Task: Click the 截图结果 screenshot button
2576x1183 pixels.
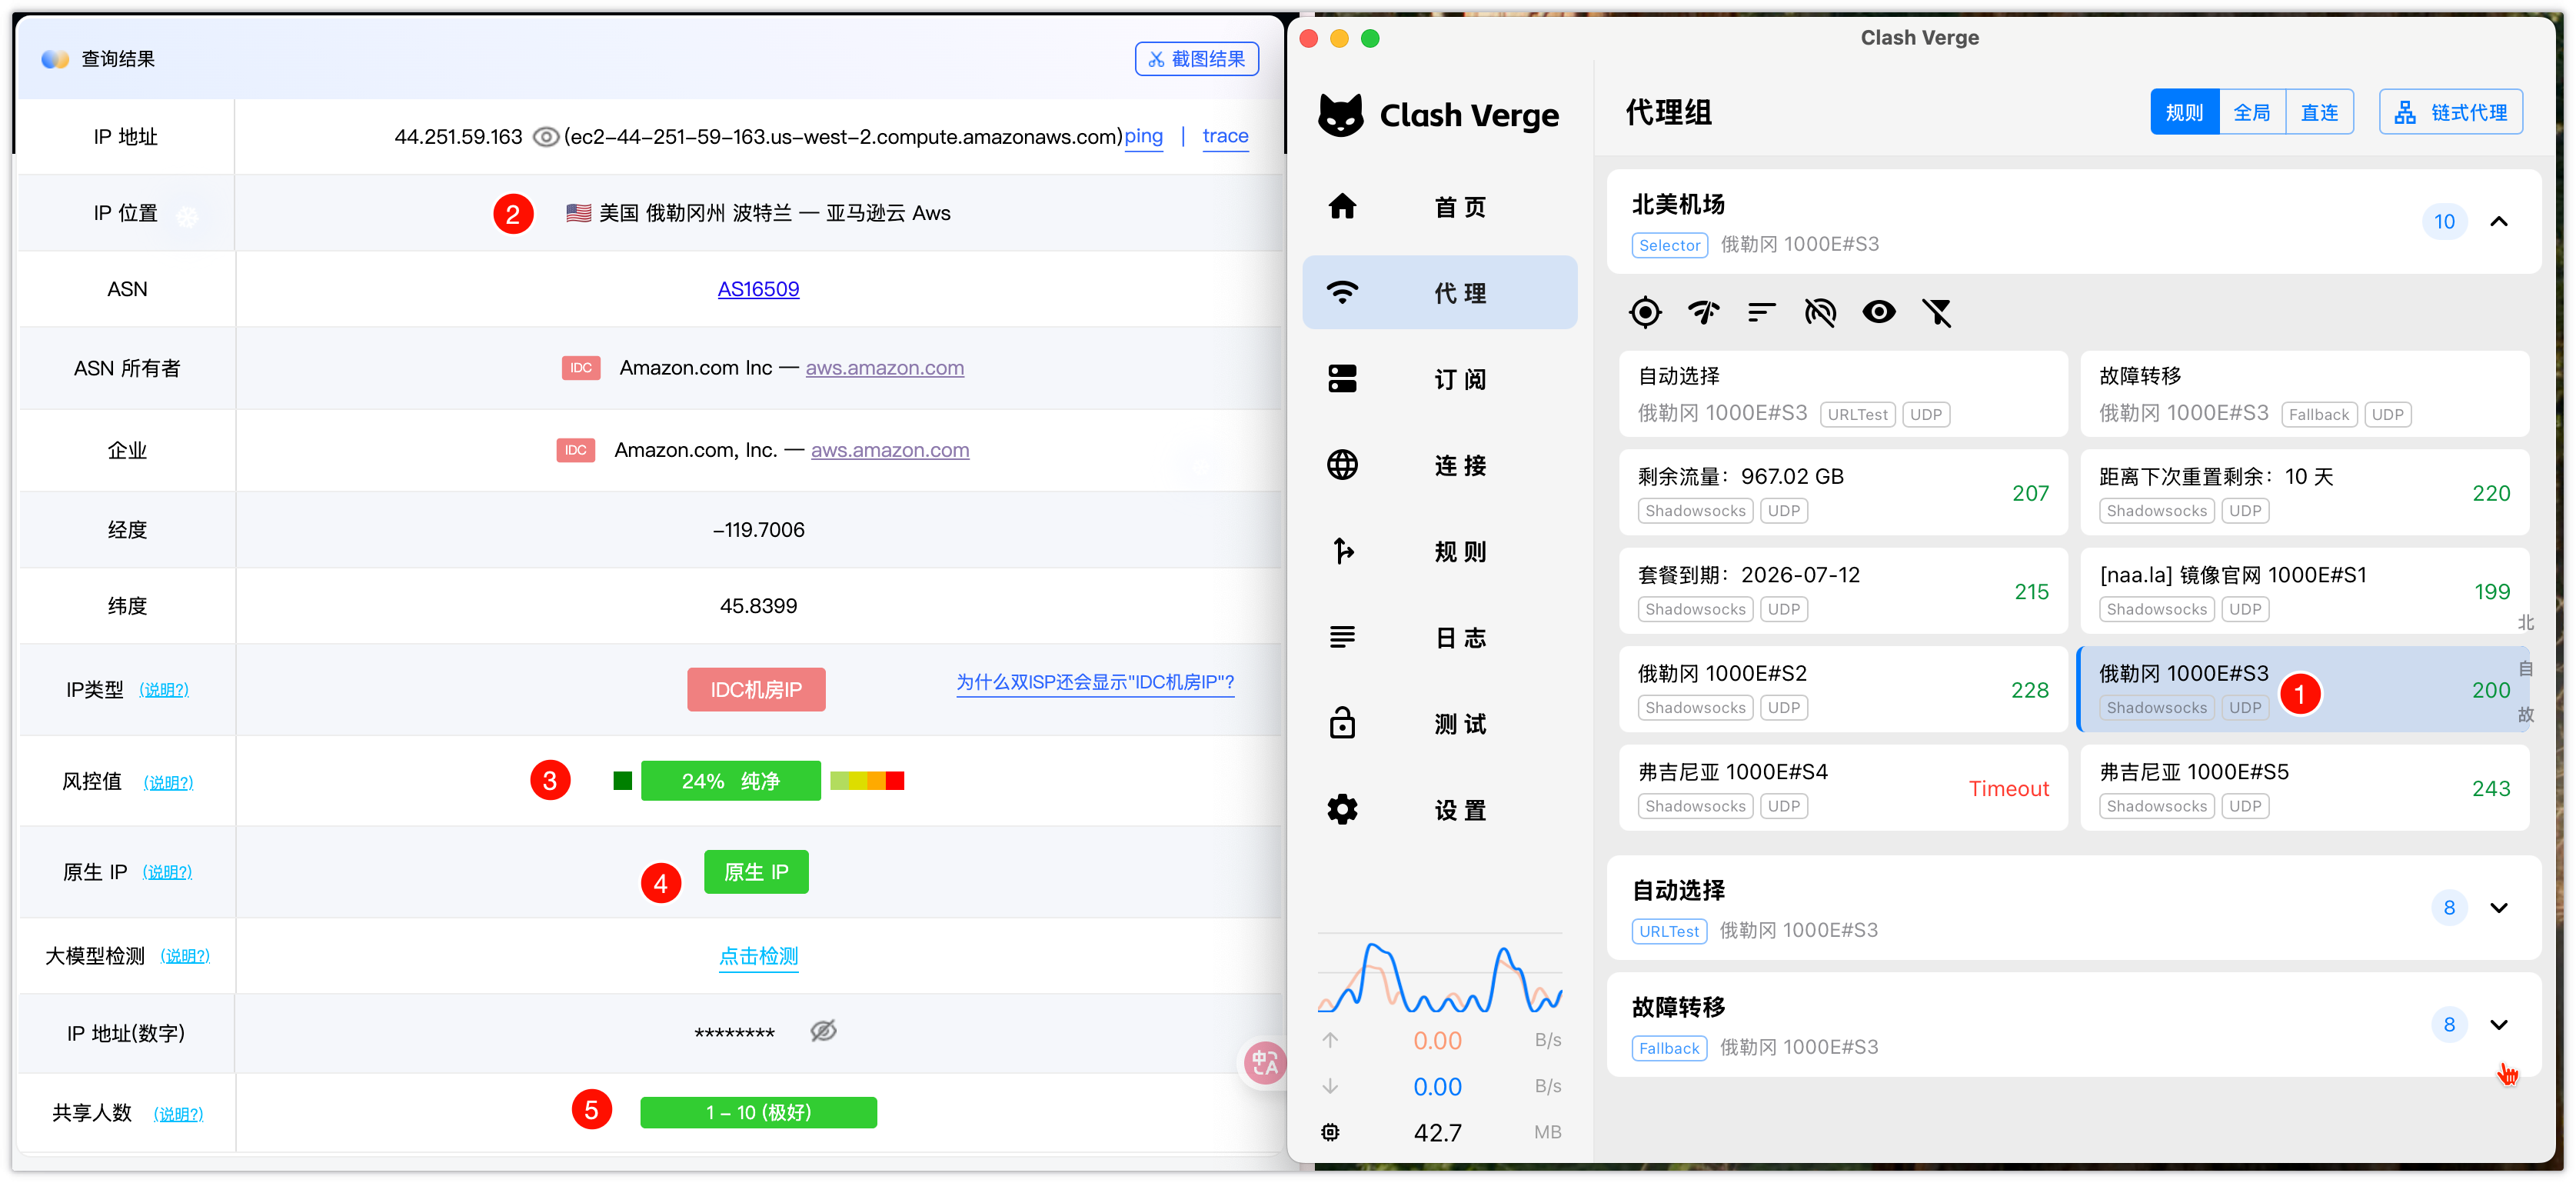Action: (1196, 59)
